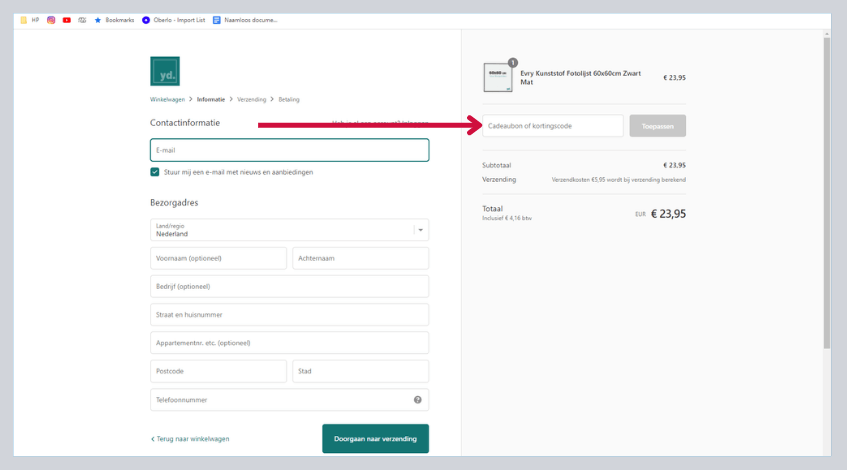This screenshot has height=470, width=847.
Task: Open the Land/regio Nederland dropdown
Action: 290,230
